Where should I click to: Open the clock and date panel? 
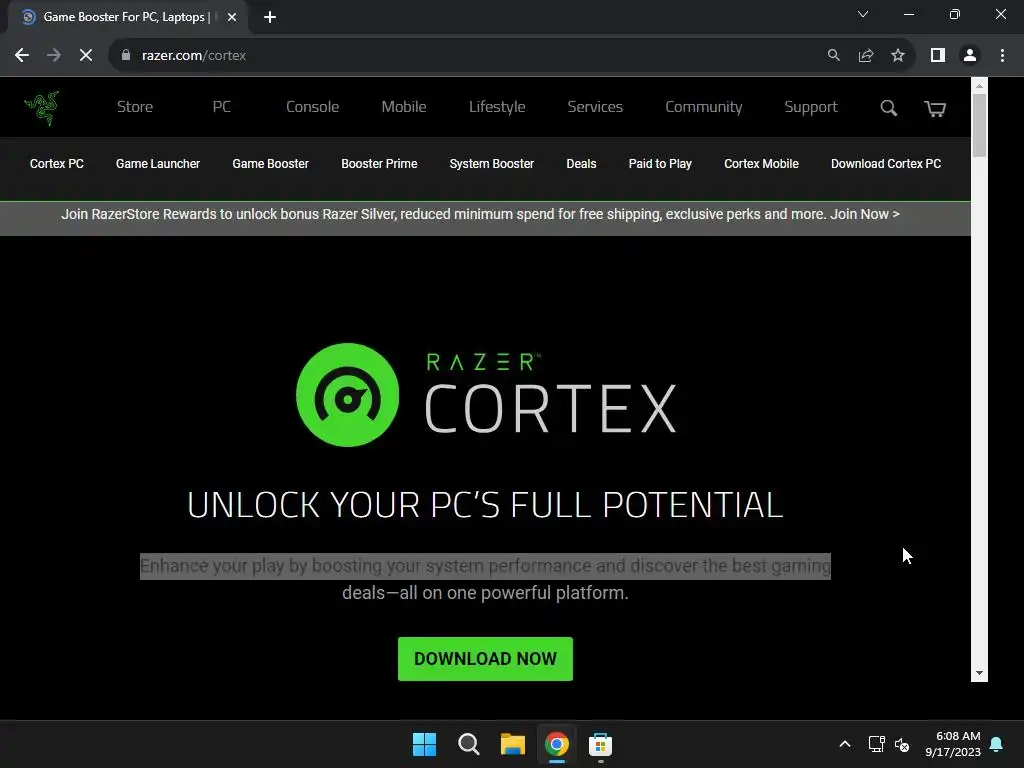pos(953,744)
